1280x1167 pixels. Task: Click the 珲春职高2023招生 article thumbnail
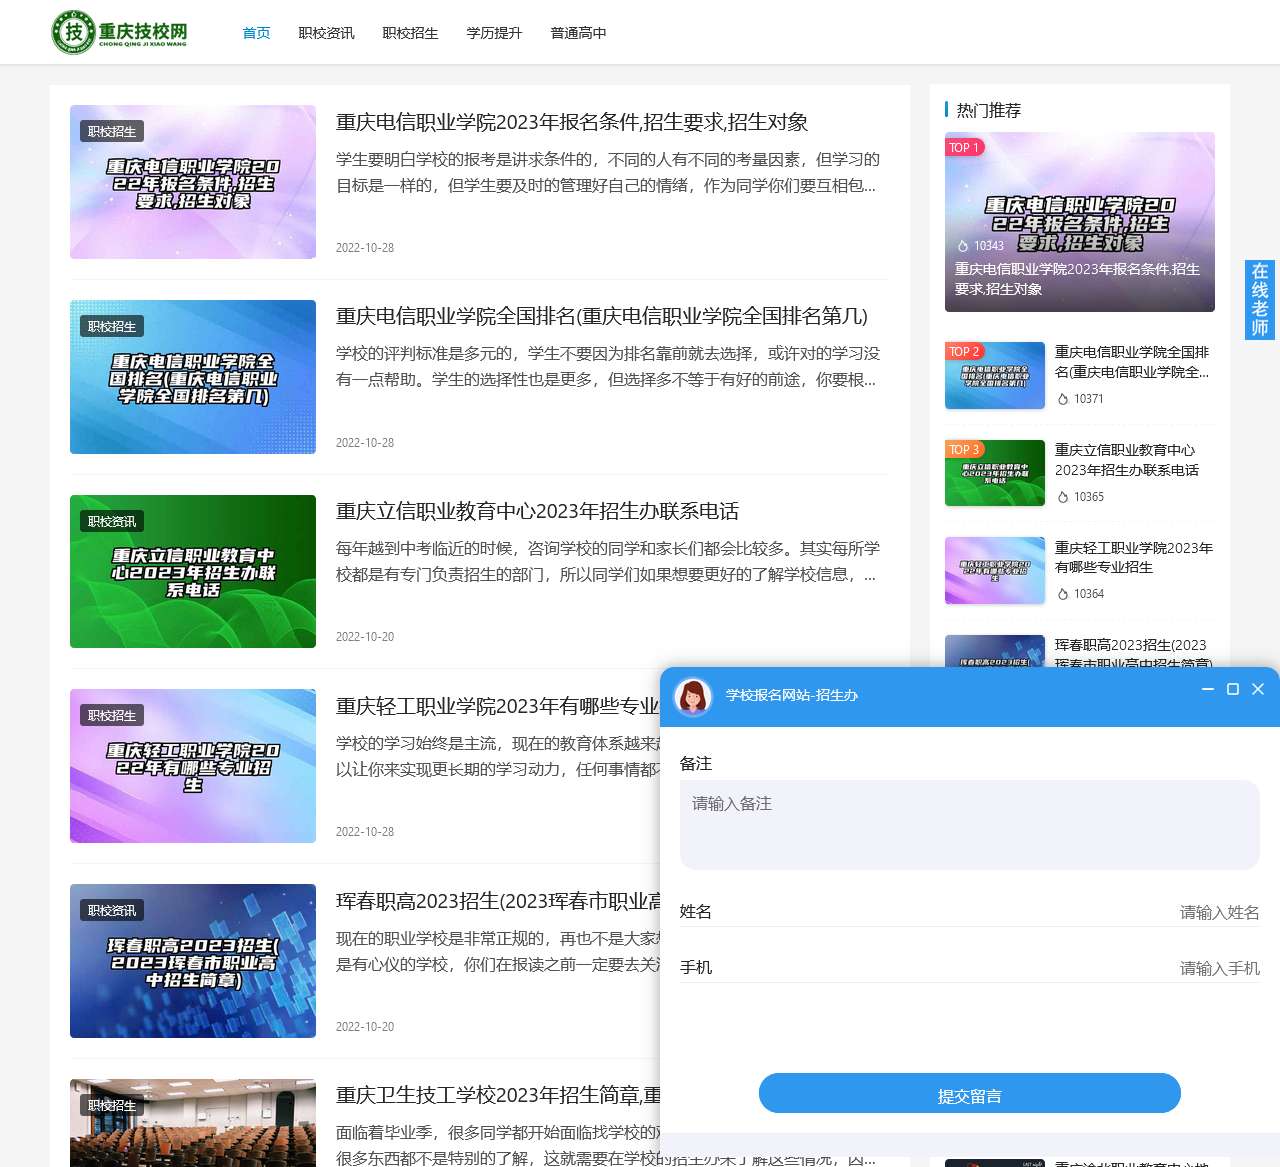coord(192,960)
